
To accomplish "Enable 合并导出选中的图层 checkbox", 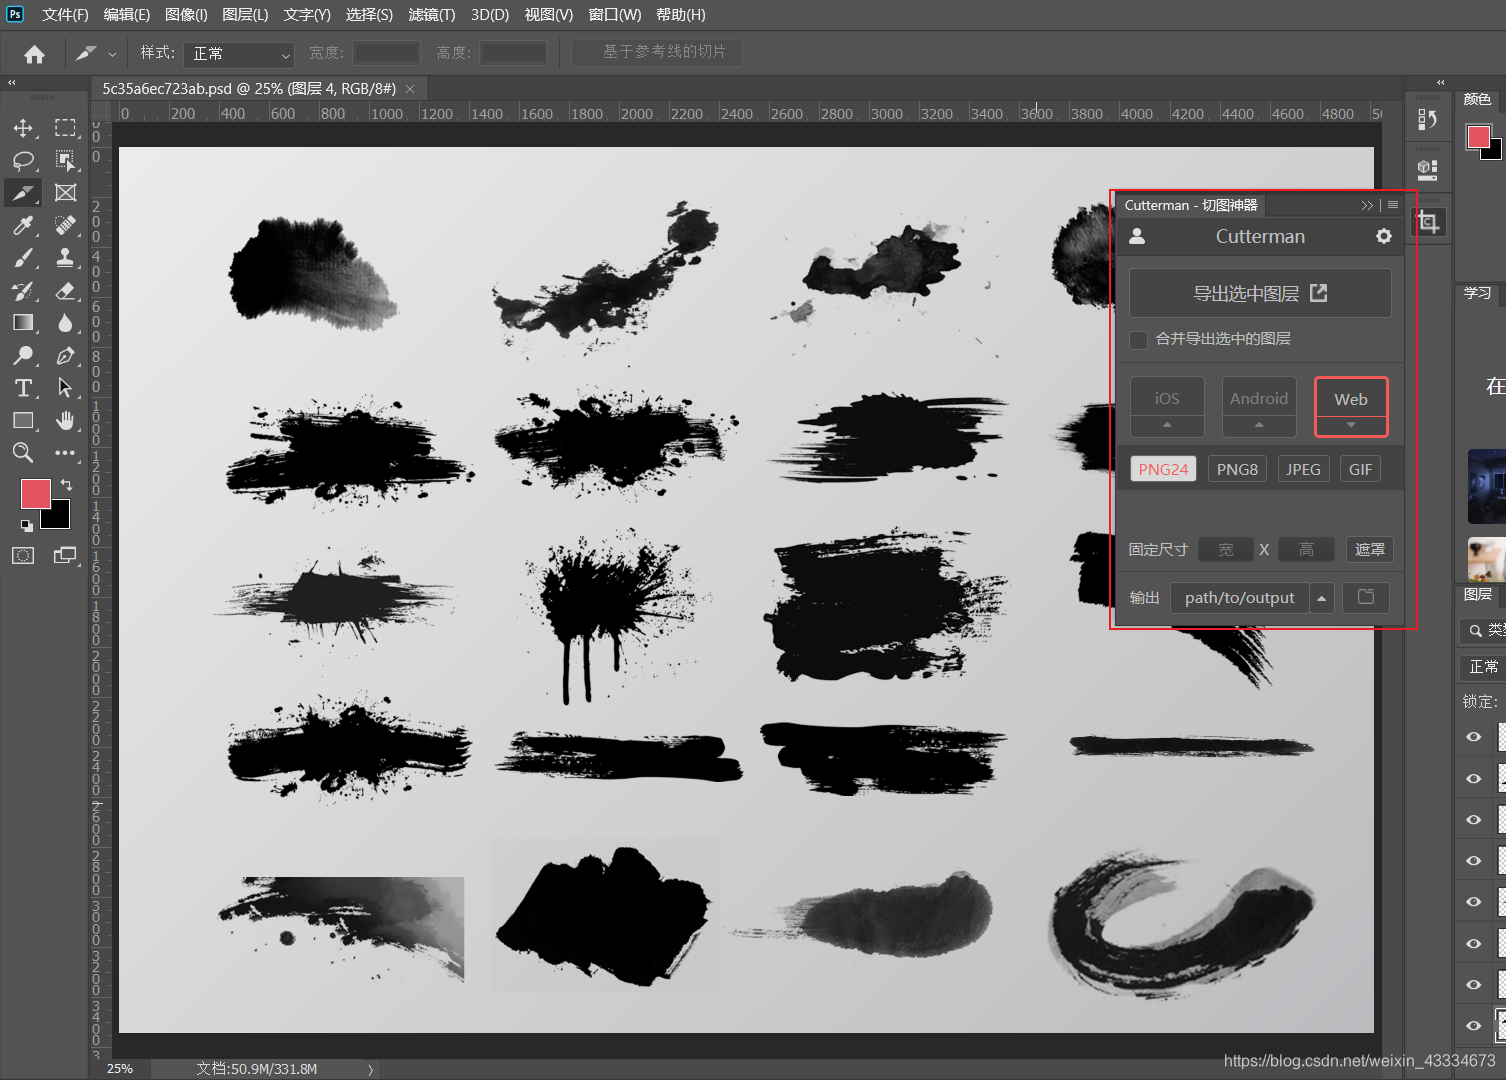I will coord(1138,340).
